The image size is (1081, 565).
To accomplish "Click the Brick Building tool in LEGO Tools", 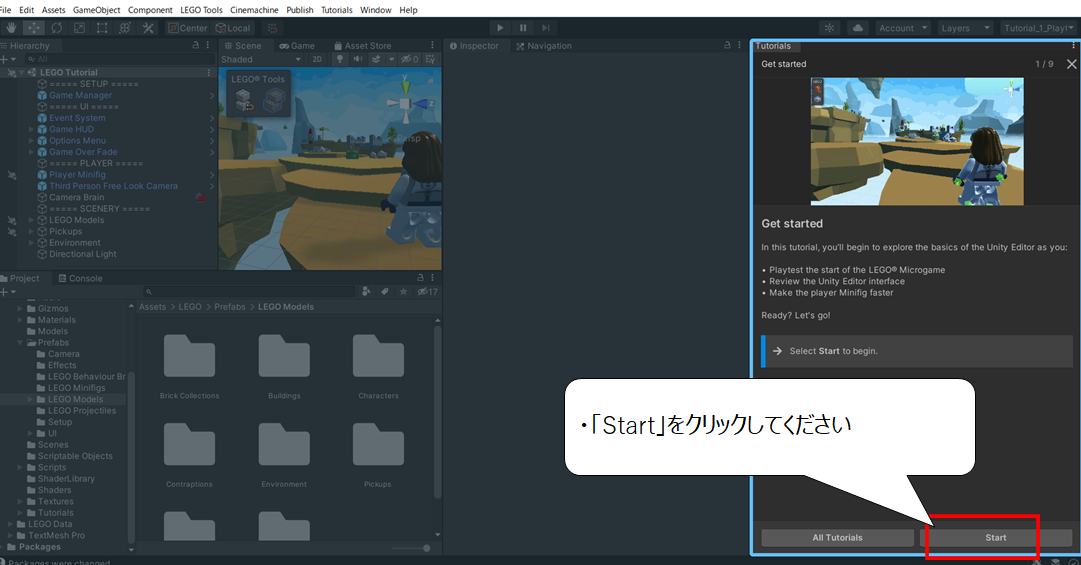I will (x=243, y=102).
